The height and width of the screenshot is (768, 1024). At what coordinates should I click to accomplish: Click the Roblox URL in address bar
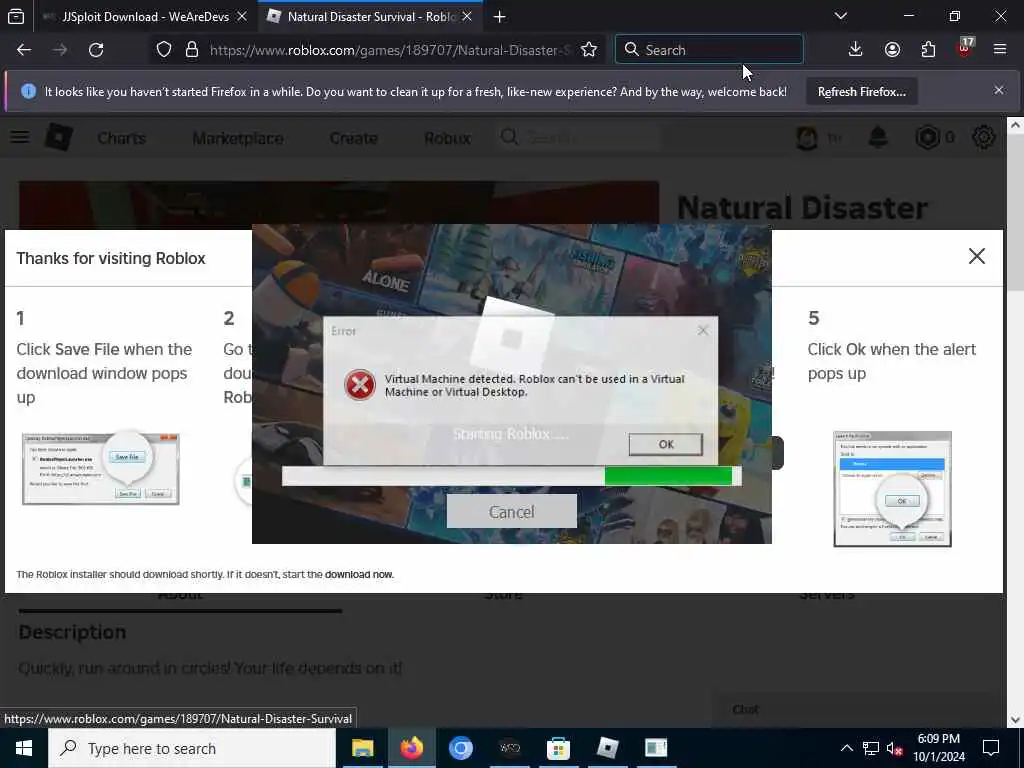click(390, 50)
